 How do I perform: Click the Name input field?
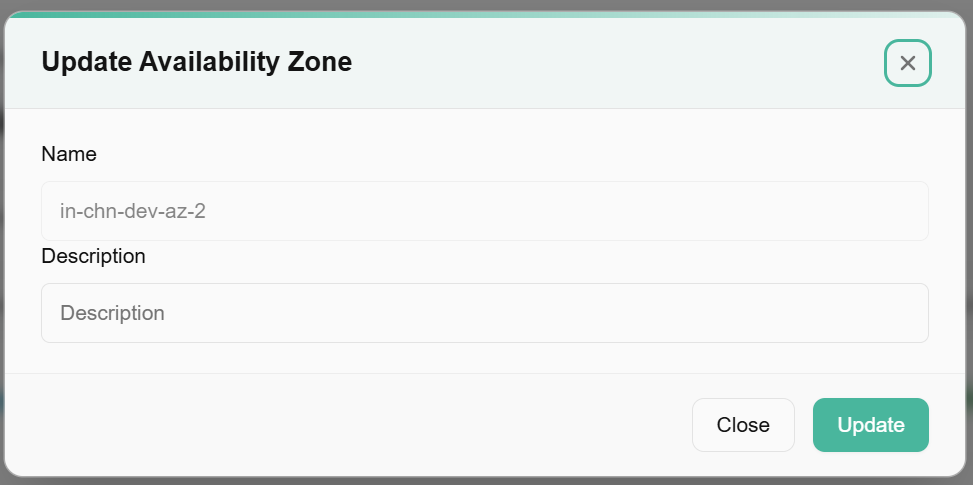pyautogui.click(x=485, y=211)
